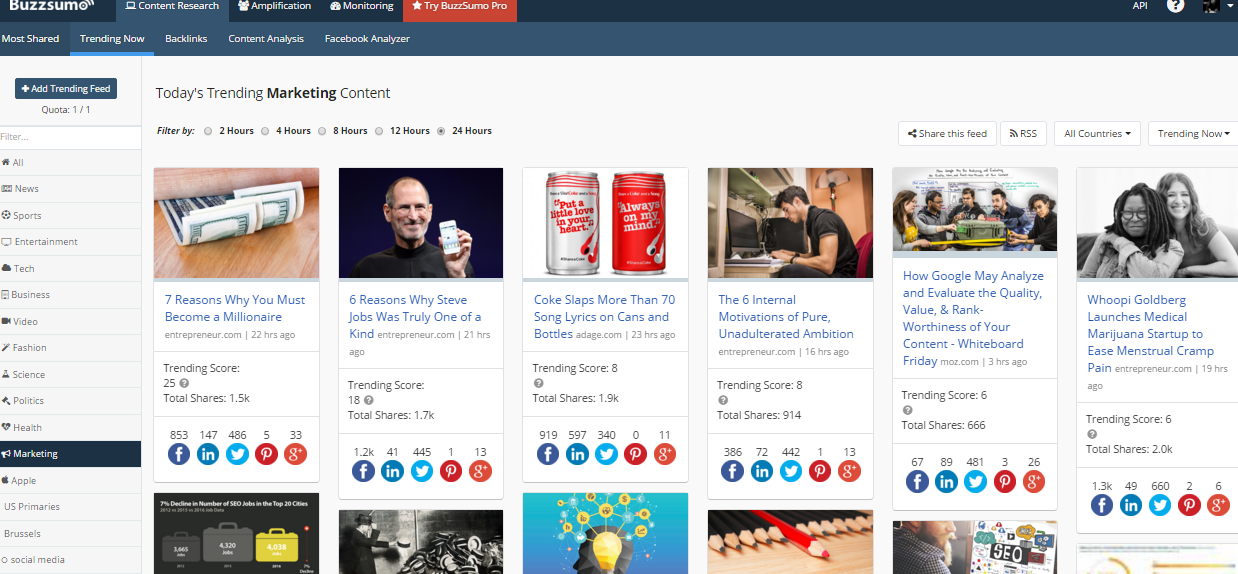This screenshot has height=574, width=1238.
Task: Share the Ambition article on Google Plus
Action: click(849, 471)
